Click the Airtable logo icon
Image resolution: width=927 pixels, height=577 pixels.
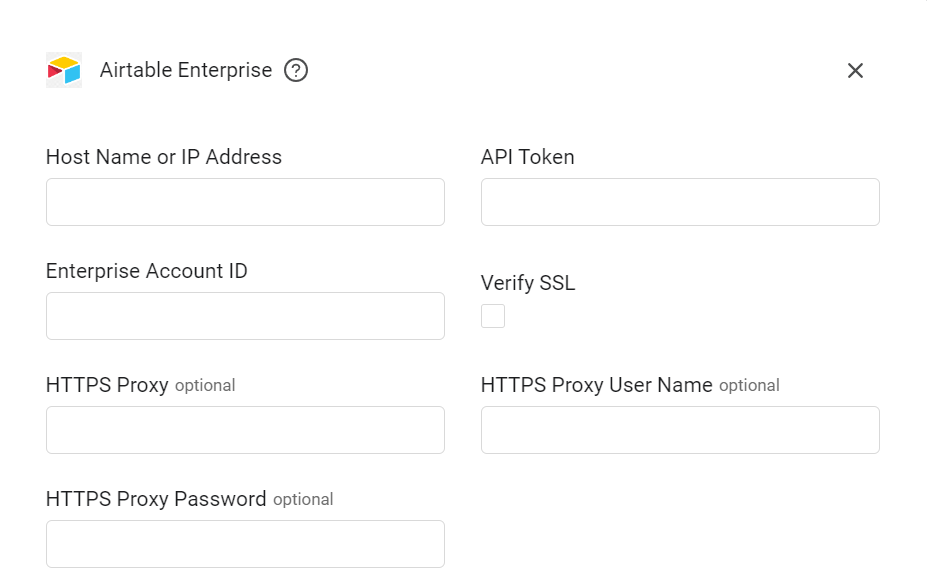(x=64, y=70)
